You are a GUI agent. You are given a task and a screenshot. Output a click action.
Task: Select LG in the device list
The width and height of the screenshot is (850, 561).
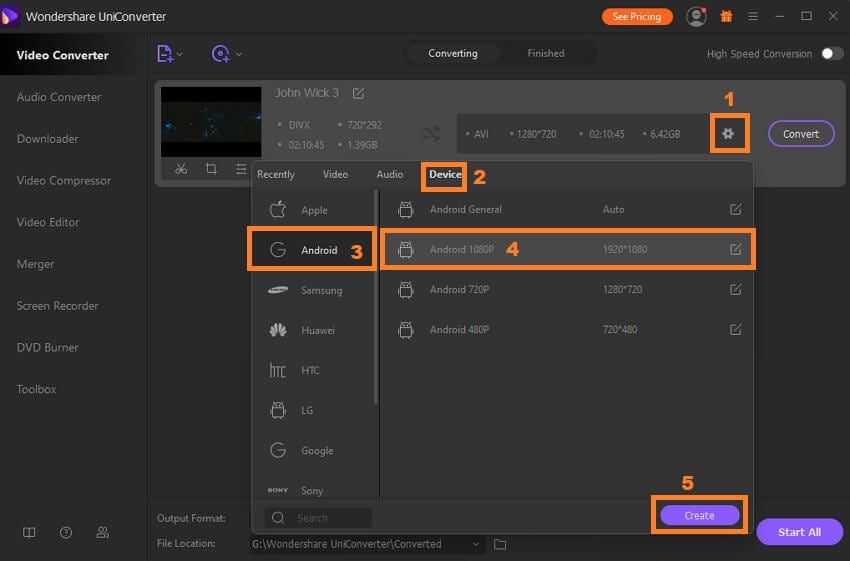313,410
